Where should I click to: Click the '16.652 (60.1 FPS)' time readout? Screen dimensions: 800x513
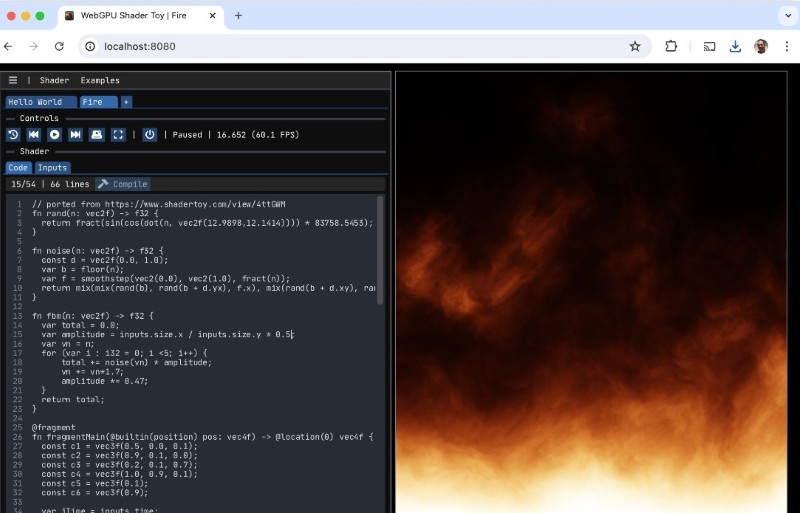[x=258, y=135]
